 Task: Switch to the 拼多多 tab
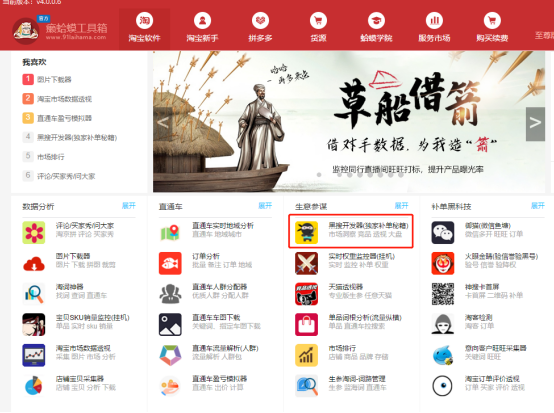coord(260,28)
